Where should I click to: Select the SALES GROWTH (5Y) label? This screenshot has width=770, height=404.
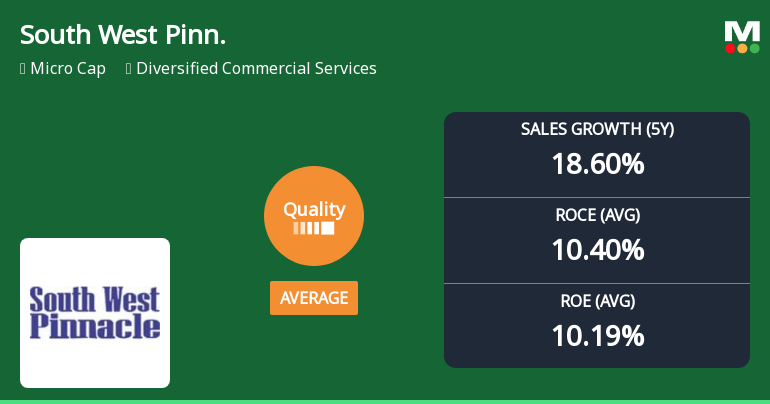click(597, 129)
